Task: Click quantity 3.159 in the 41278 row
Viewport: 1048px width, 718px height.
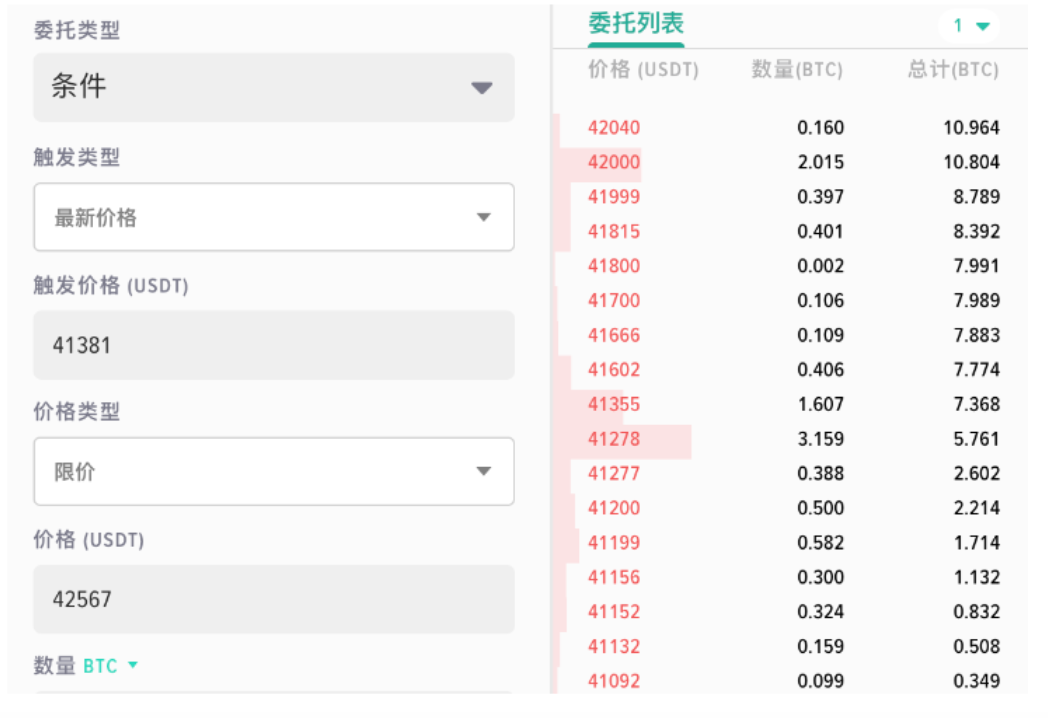Action: (x=821, y=439)
